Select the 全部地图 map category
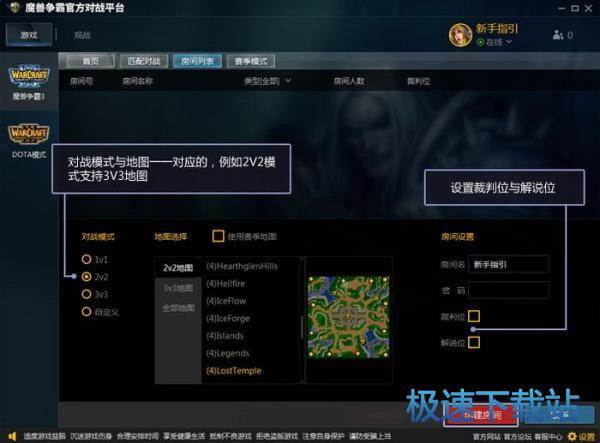Image resolution: width=600 pixels, height=443 pixels. tap(178, 308)
